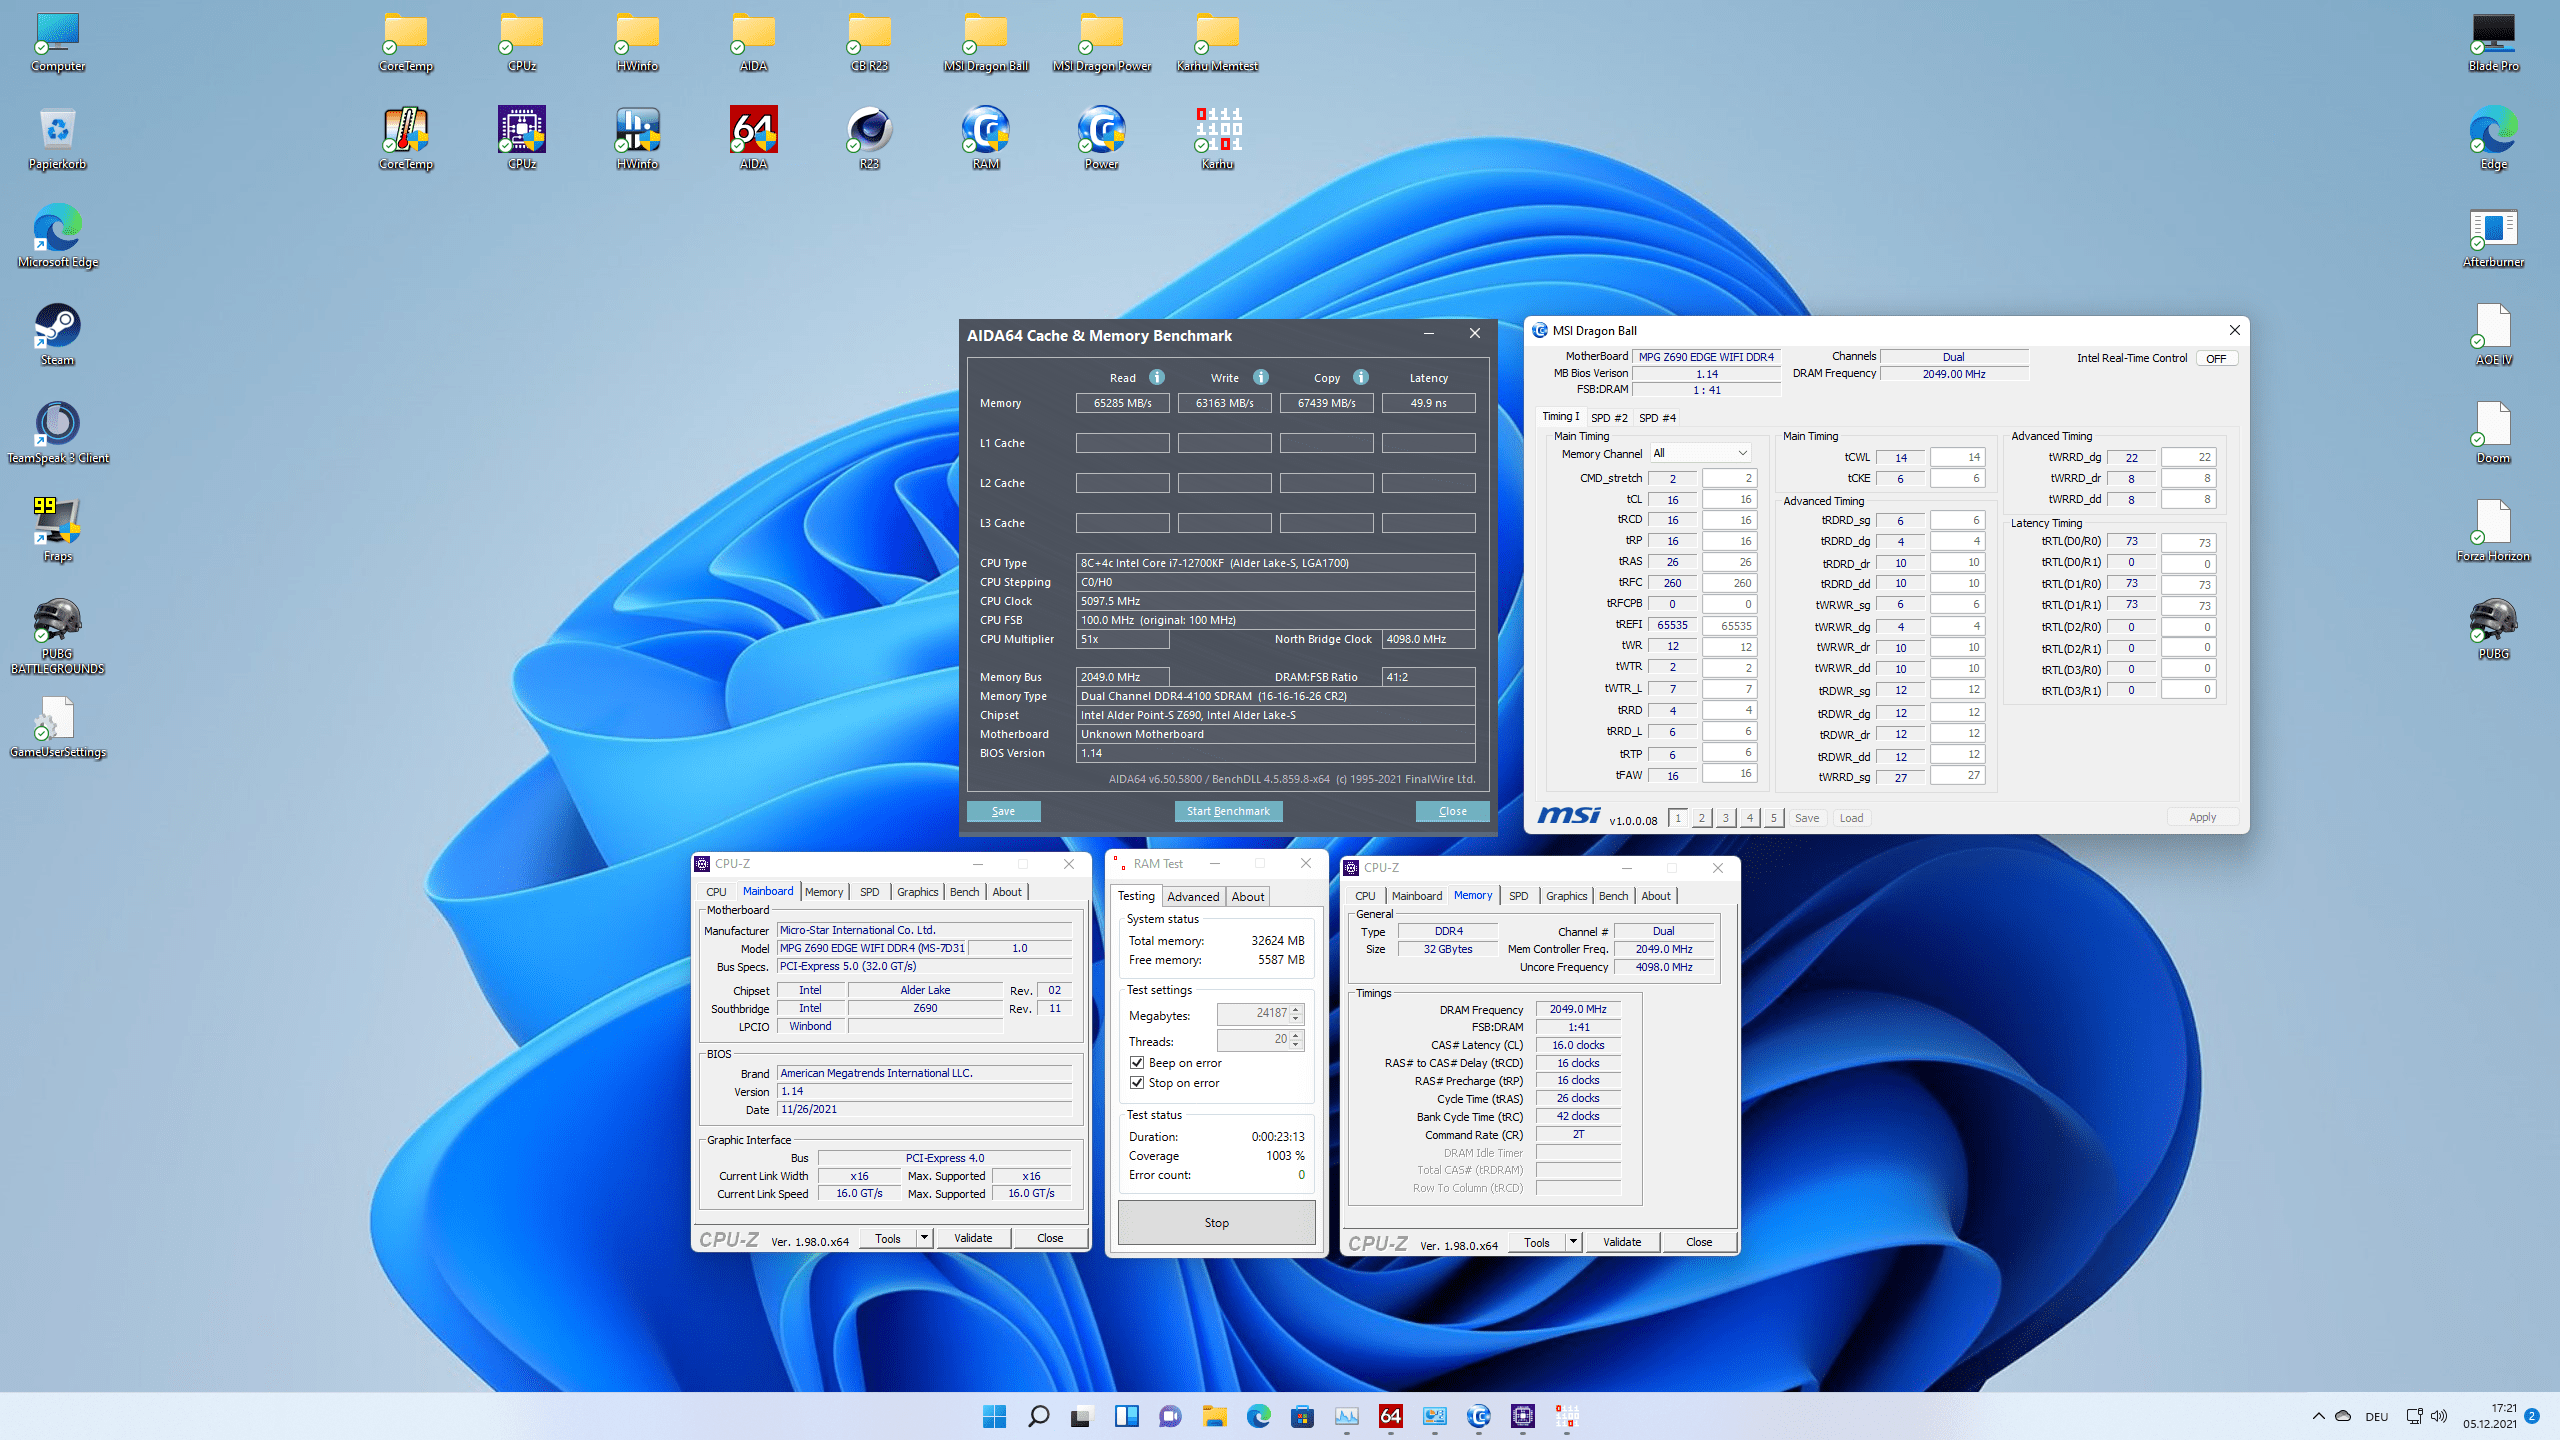
Task: Click the Close button in AIDA64 benchmark
Action: tap(1452, 811)
